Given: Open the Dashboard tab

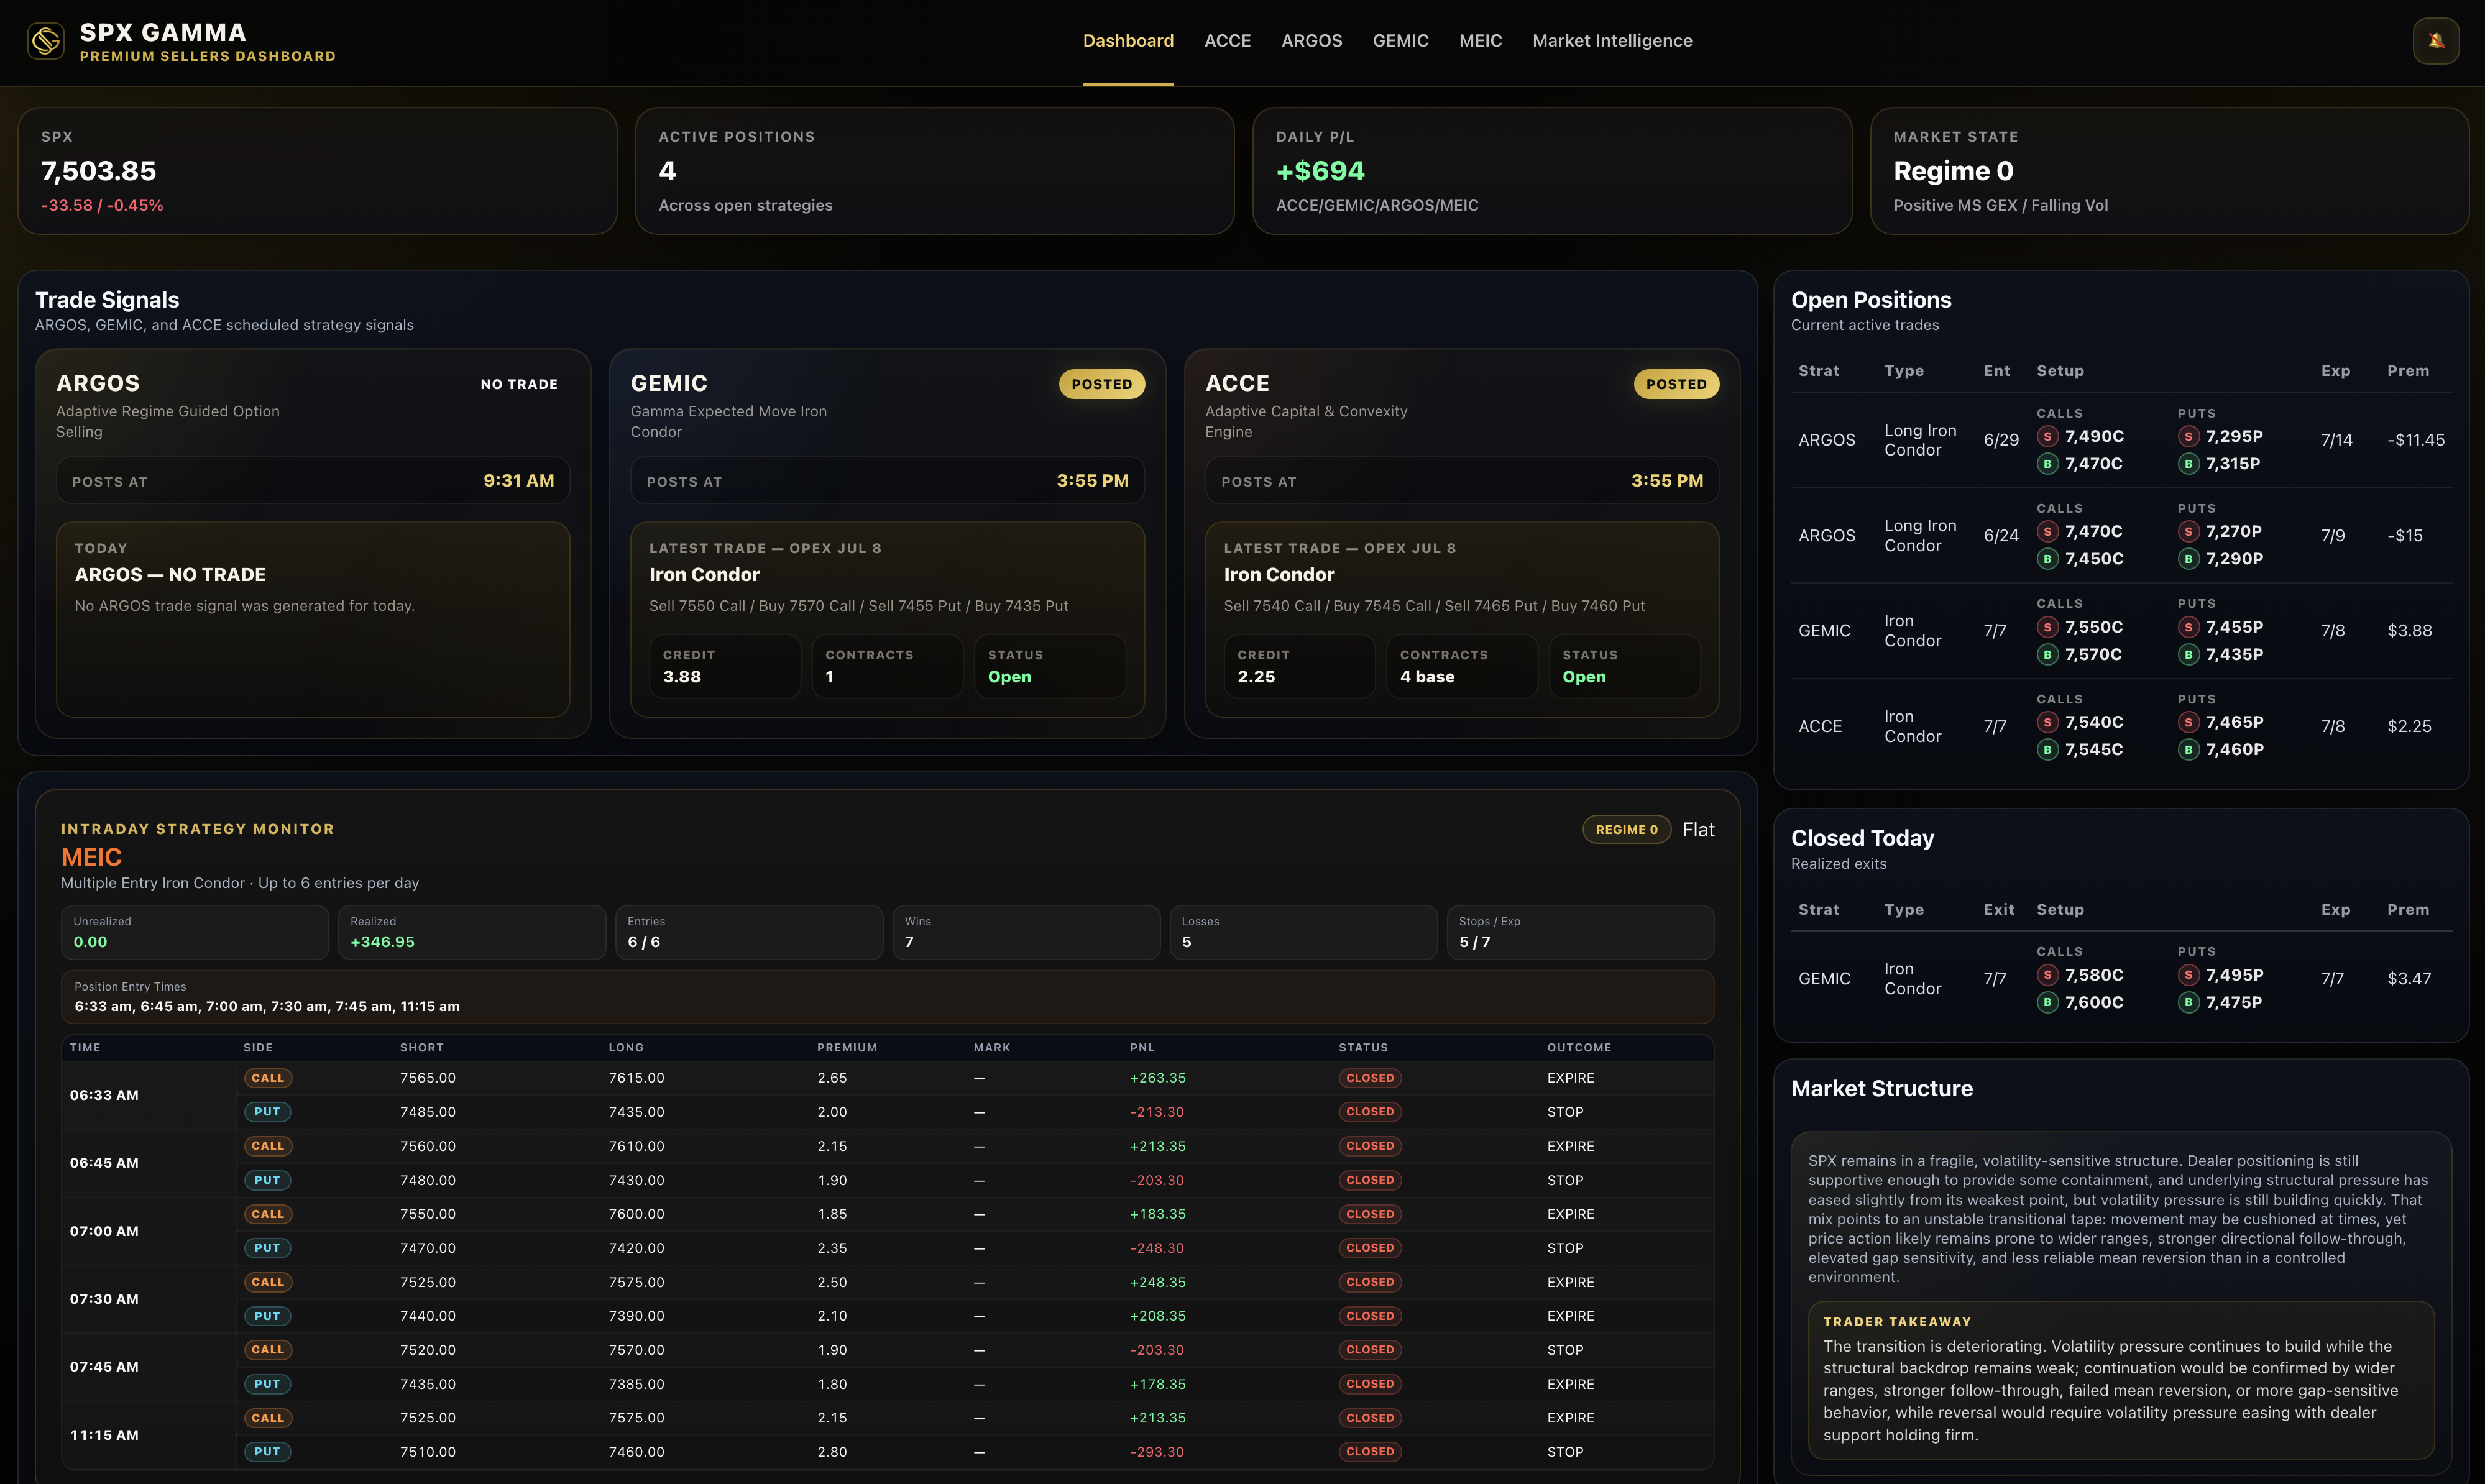Looking at the screenshot, I should pyautogui.click(x=1128, y=41).
